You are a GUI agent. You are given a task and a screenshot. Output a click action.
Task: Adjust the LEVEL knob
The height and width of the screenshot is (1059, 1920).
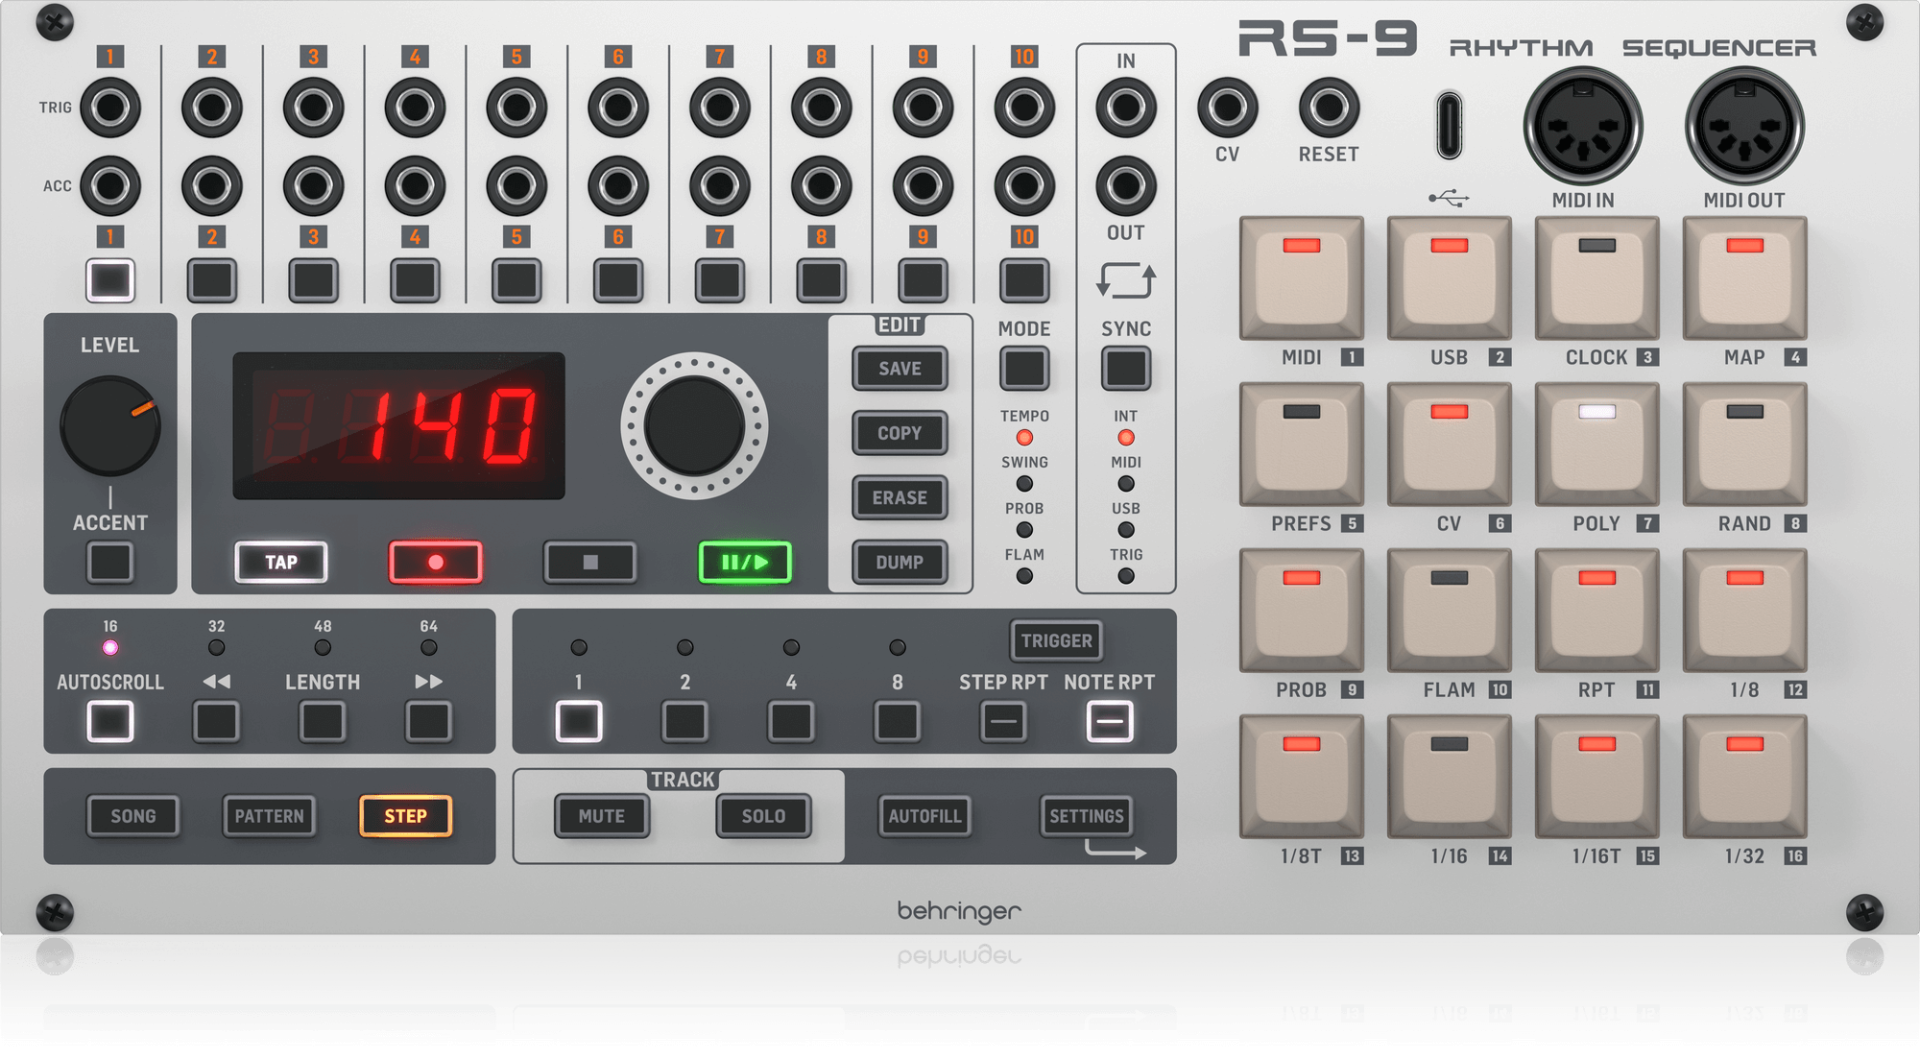[110, 425]
